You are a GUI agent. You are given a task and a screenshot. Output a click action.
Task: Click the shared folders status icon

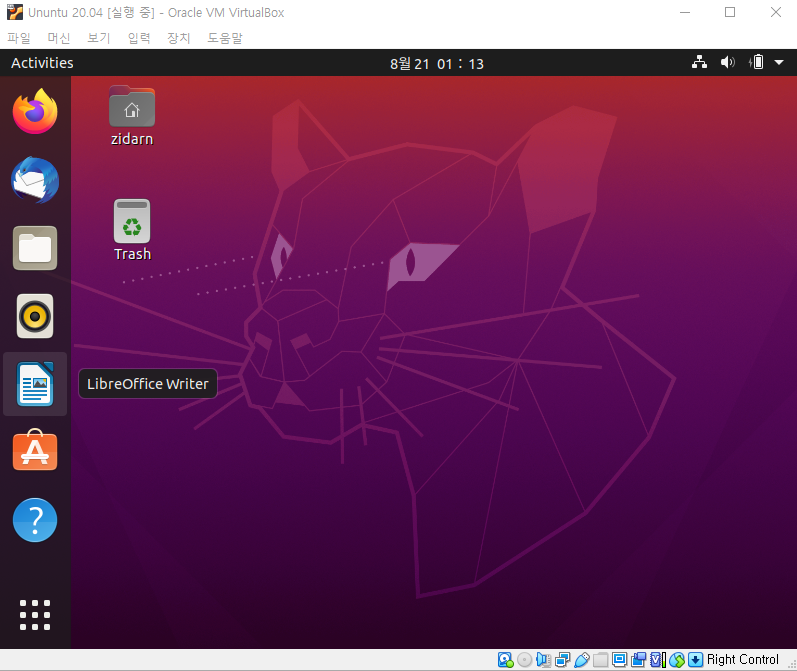(601, 660)
